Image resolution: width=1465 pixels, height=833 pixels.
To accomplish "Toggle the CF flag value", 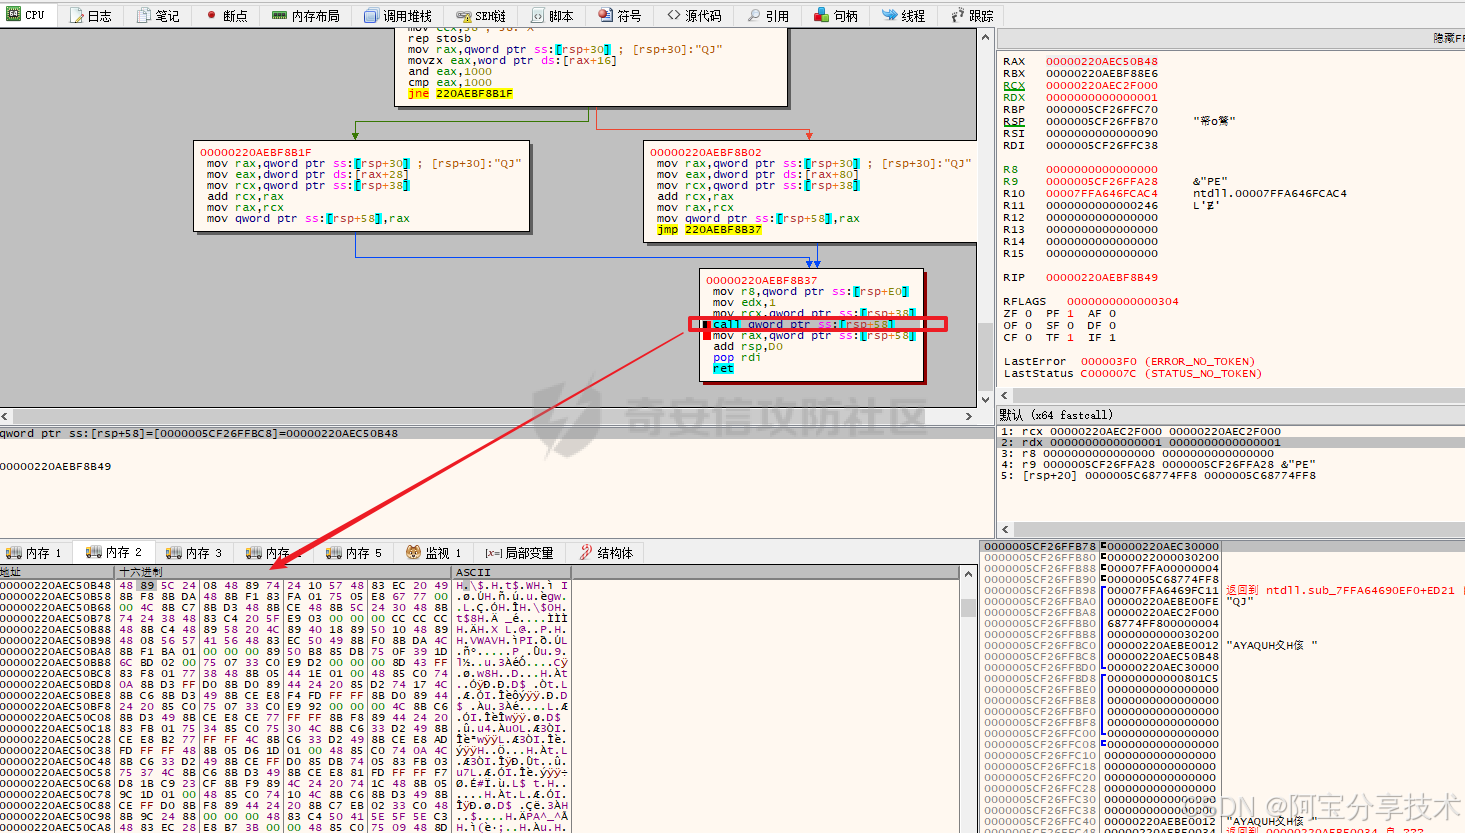I will [x=1027, y=337].
